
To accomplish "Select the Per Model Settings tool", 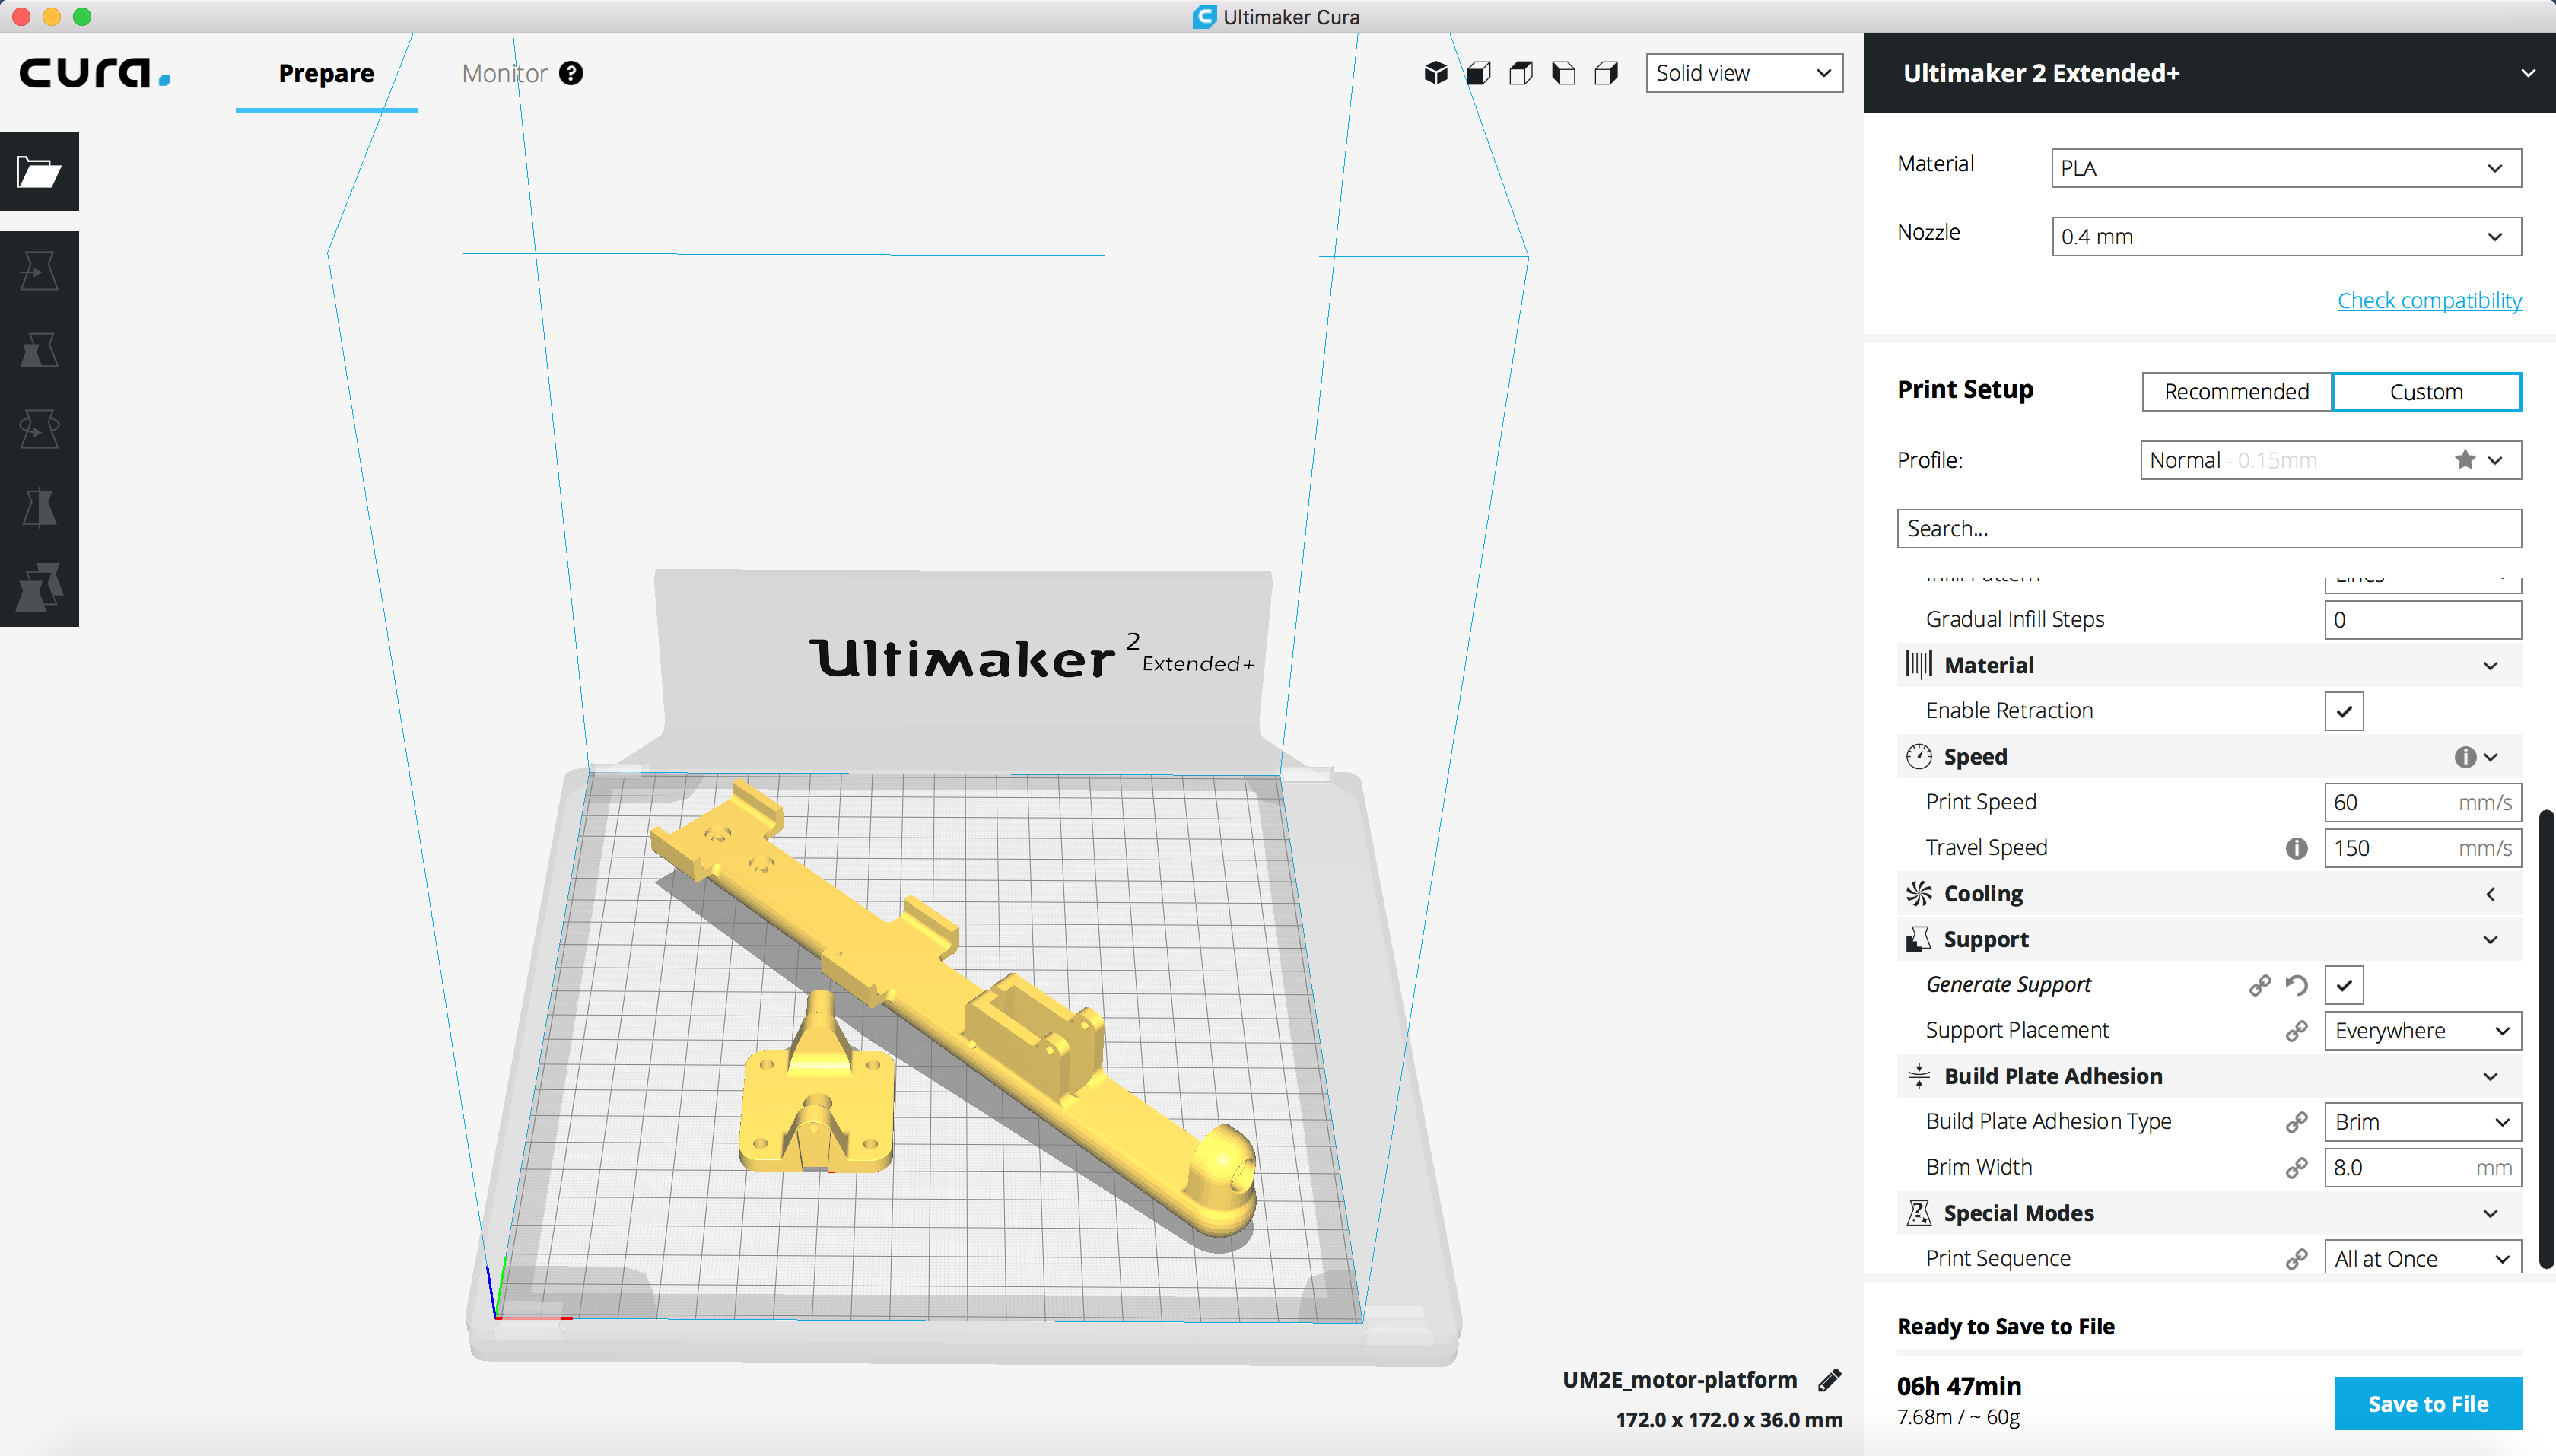I will pos(39,587).
